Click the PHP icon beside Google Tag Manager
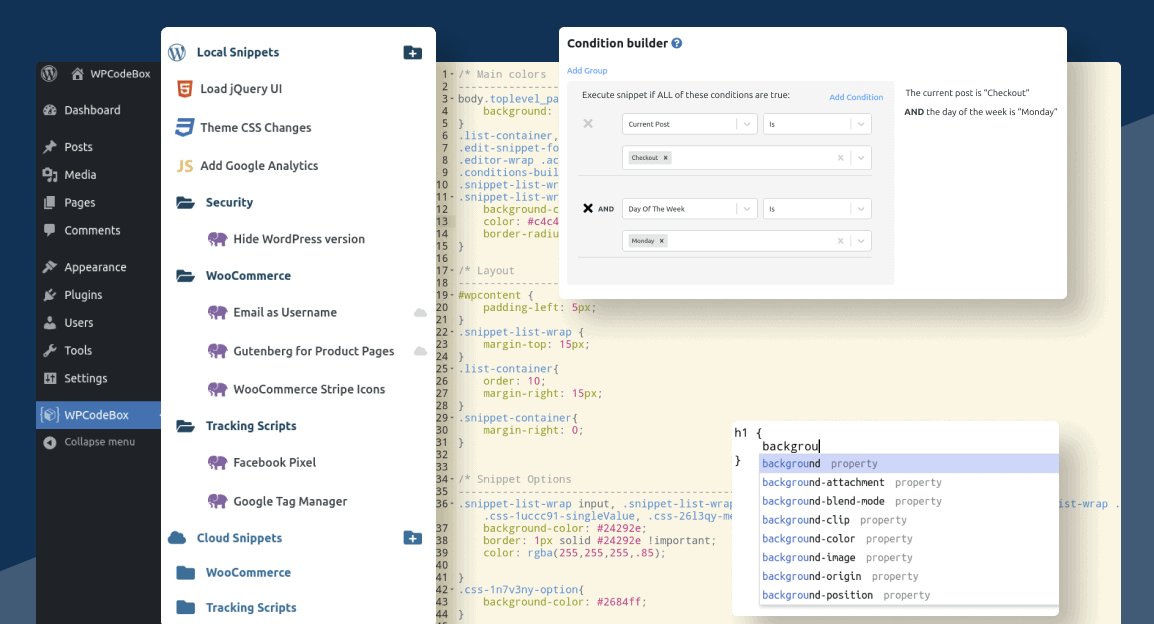The width and height of the screenshot is (1154, 624). click(217, 502)
